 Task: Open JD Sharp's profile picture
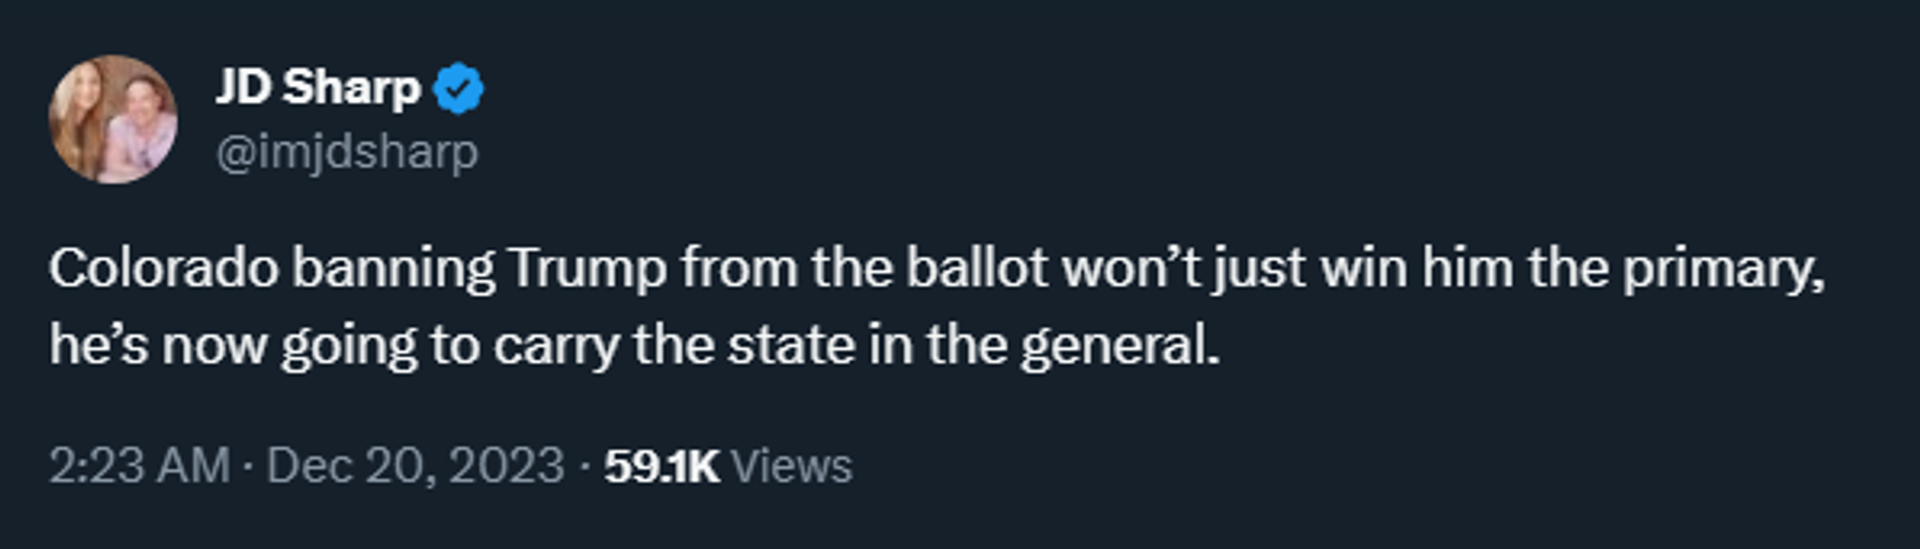click(x=113, y=119)
